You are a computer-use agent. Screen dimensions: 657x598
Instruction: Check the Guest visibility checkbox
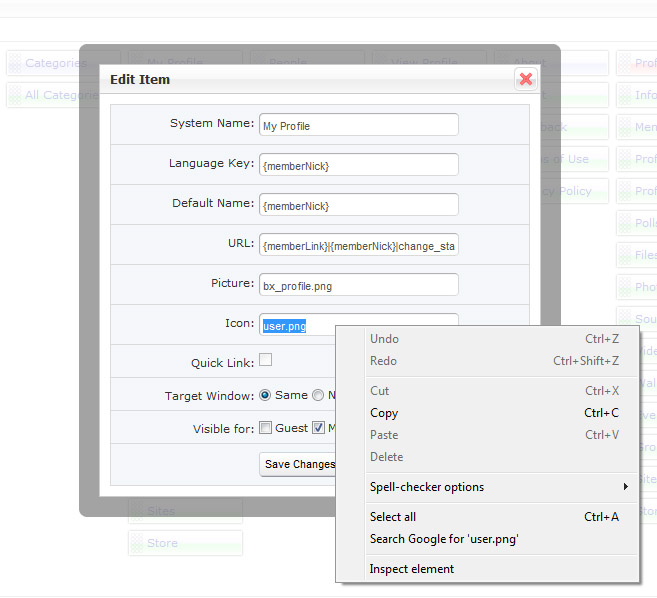coord(266,428)
